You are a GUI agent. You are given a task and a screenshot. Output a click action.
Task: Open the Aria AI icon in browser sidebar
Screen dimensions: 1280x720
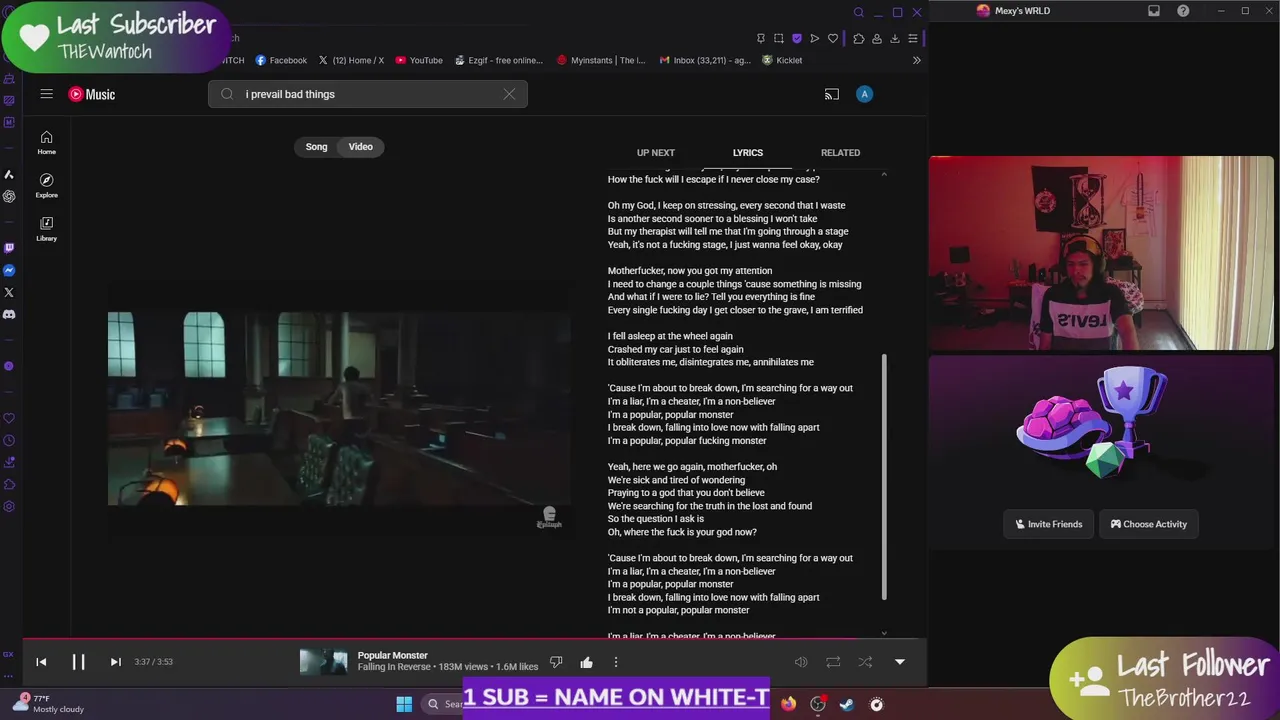pos(9,174)
